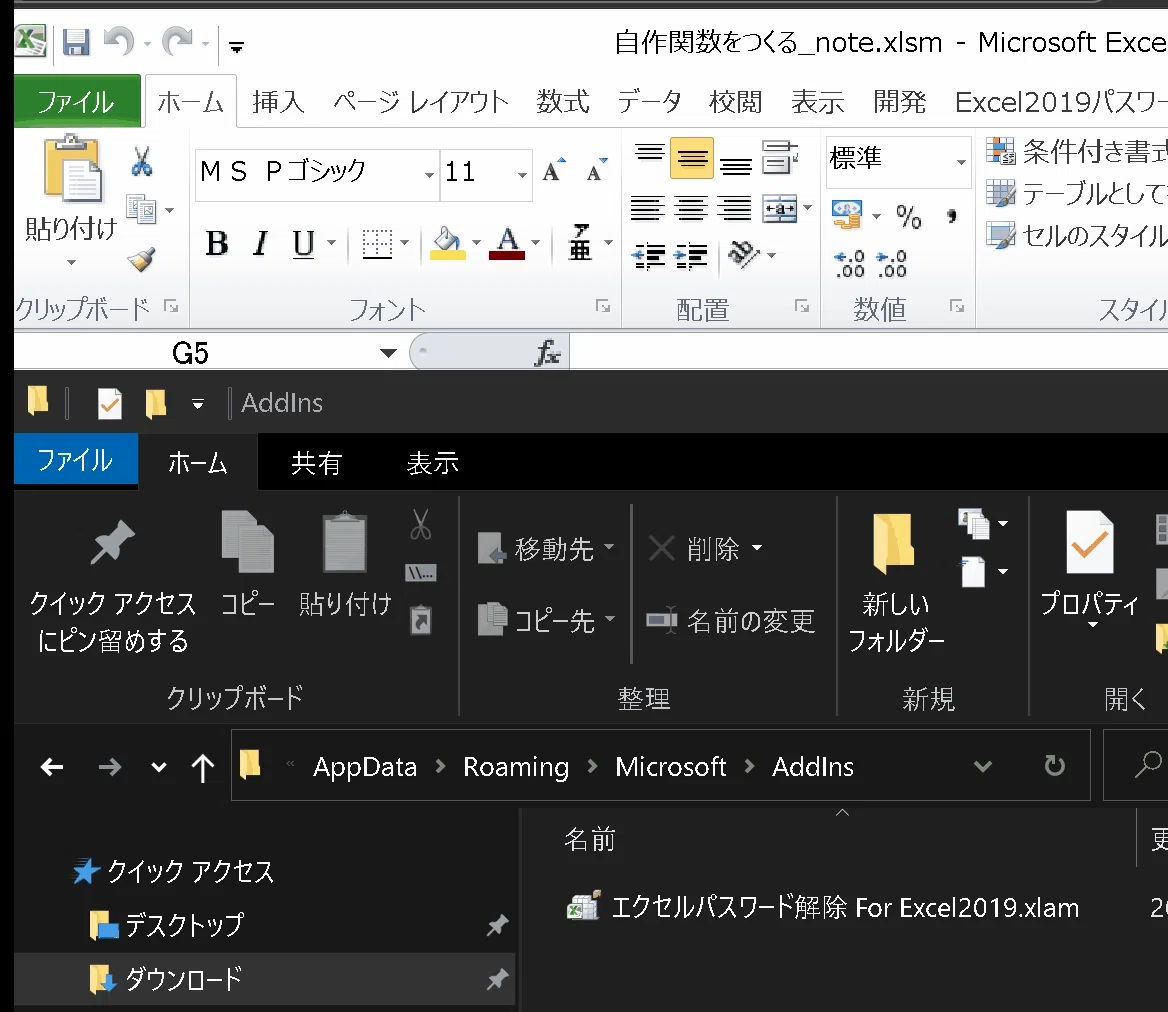Viewport: 1168px width, 1012px height.
Task: Go up one folder level in Explorer
Action: pos(203,766)
